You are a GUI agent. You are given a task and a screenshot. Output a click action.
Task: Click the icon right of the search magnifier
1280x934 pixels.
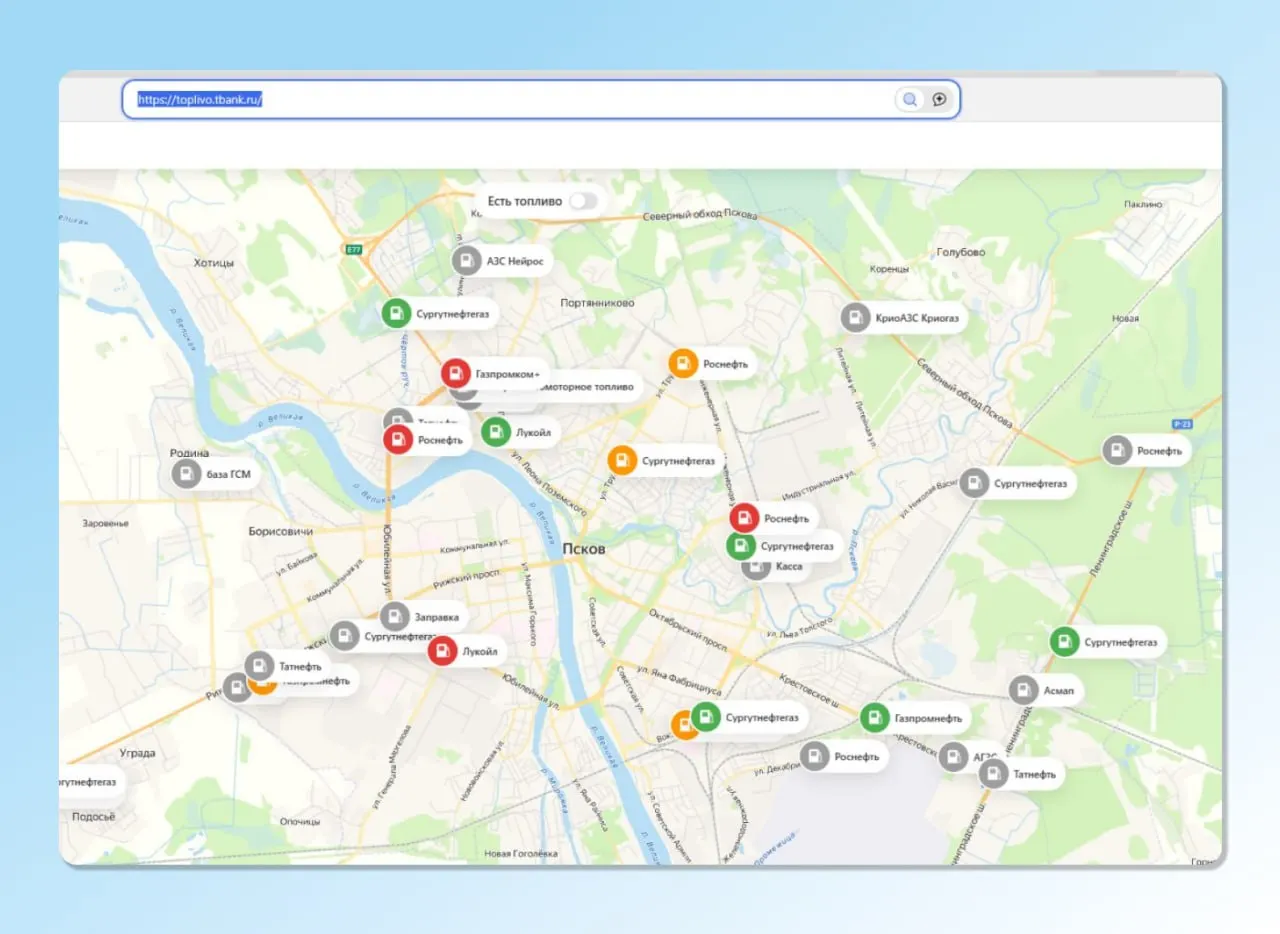pos(939,99)
